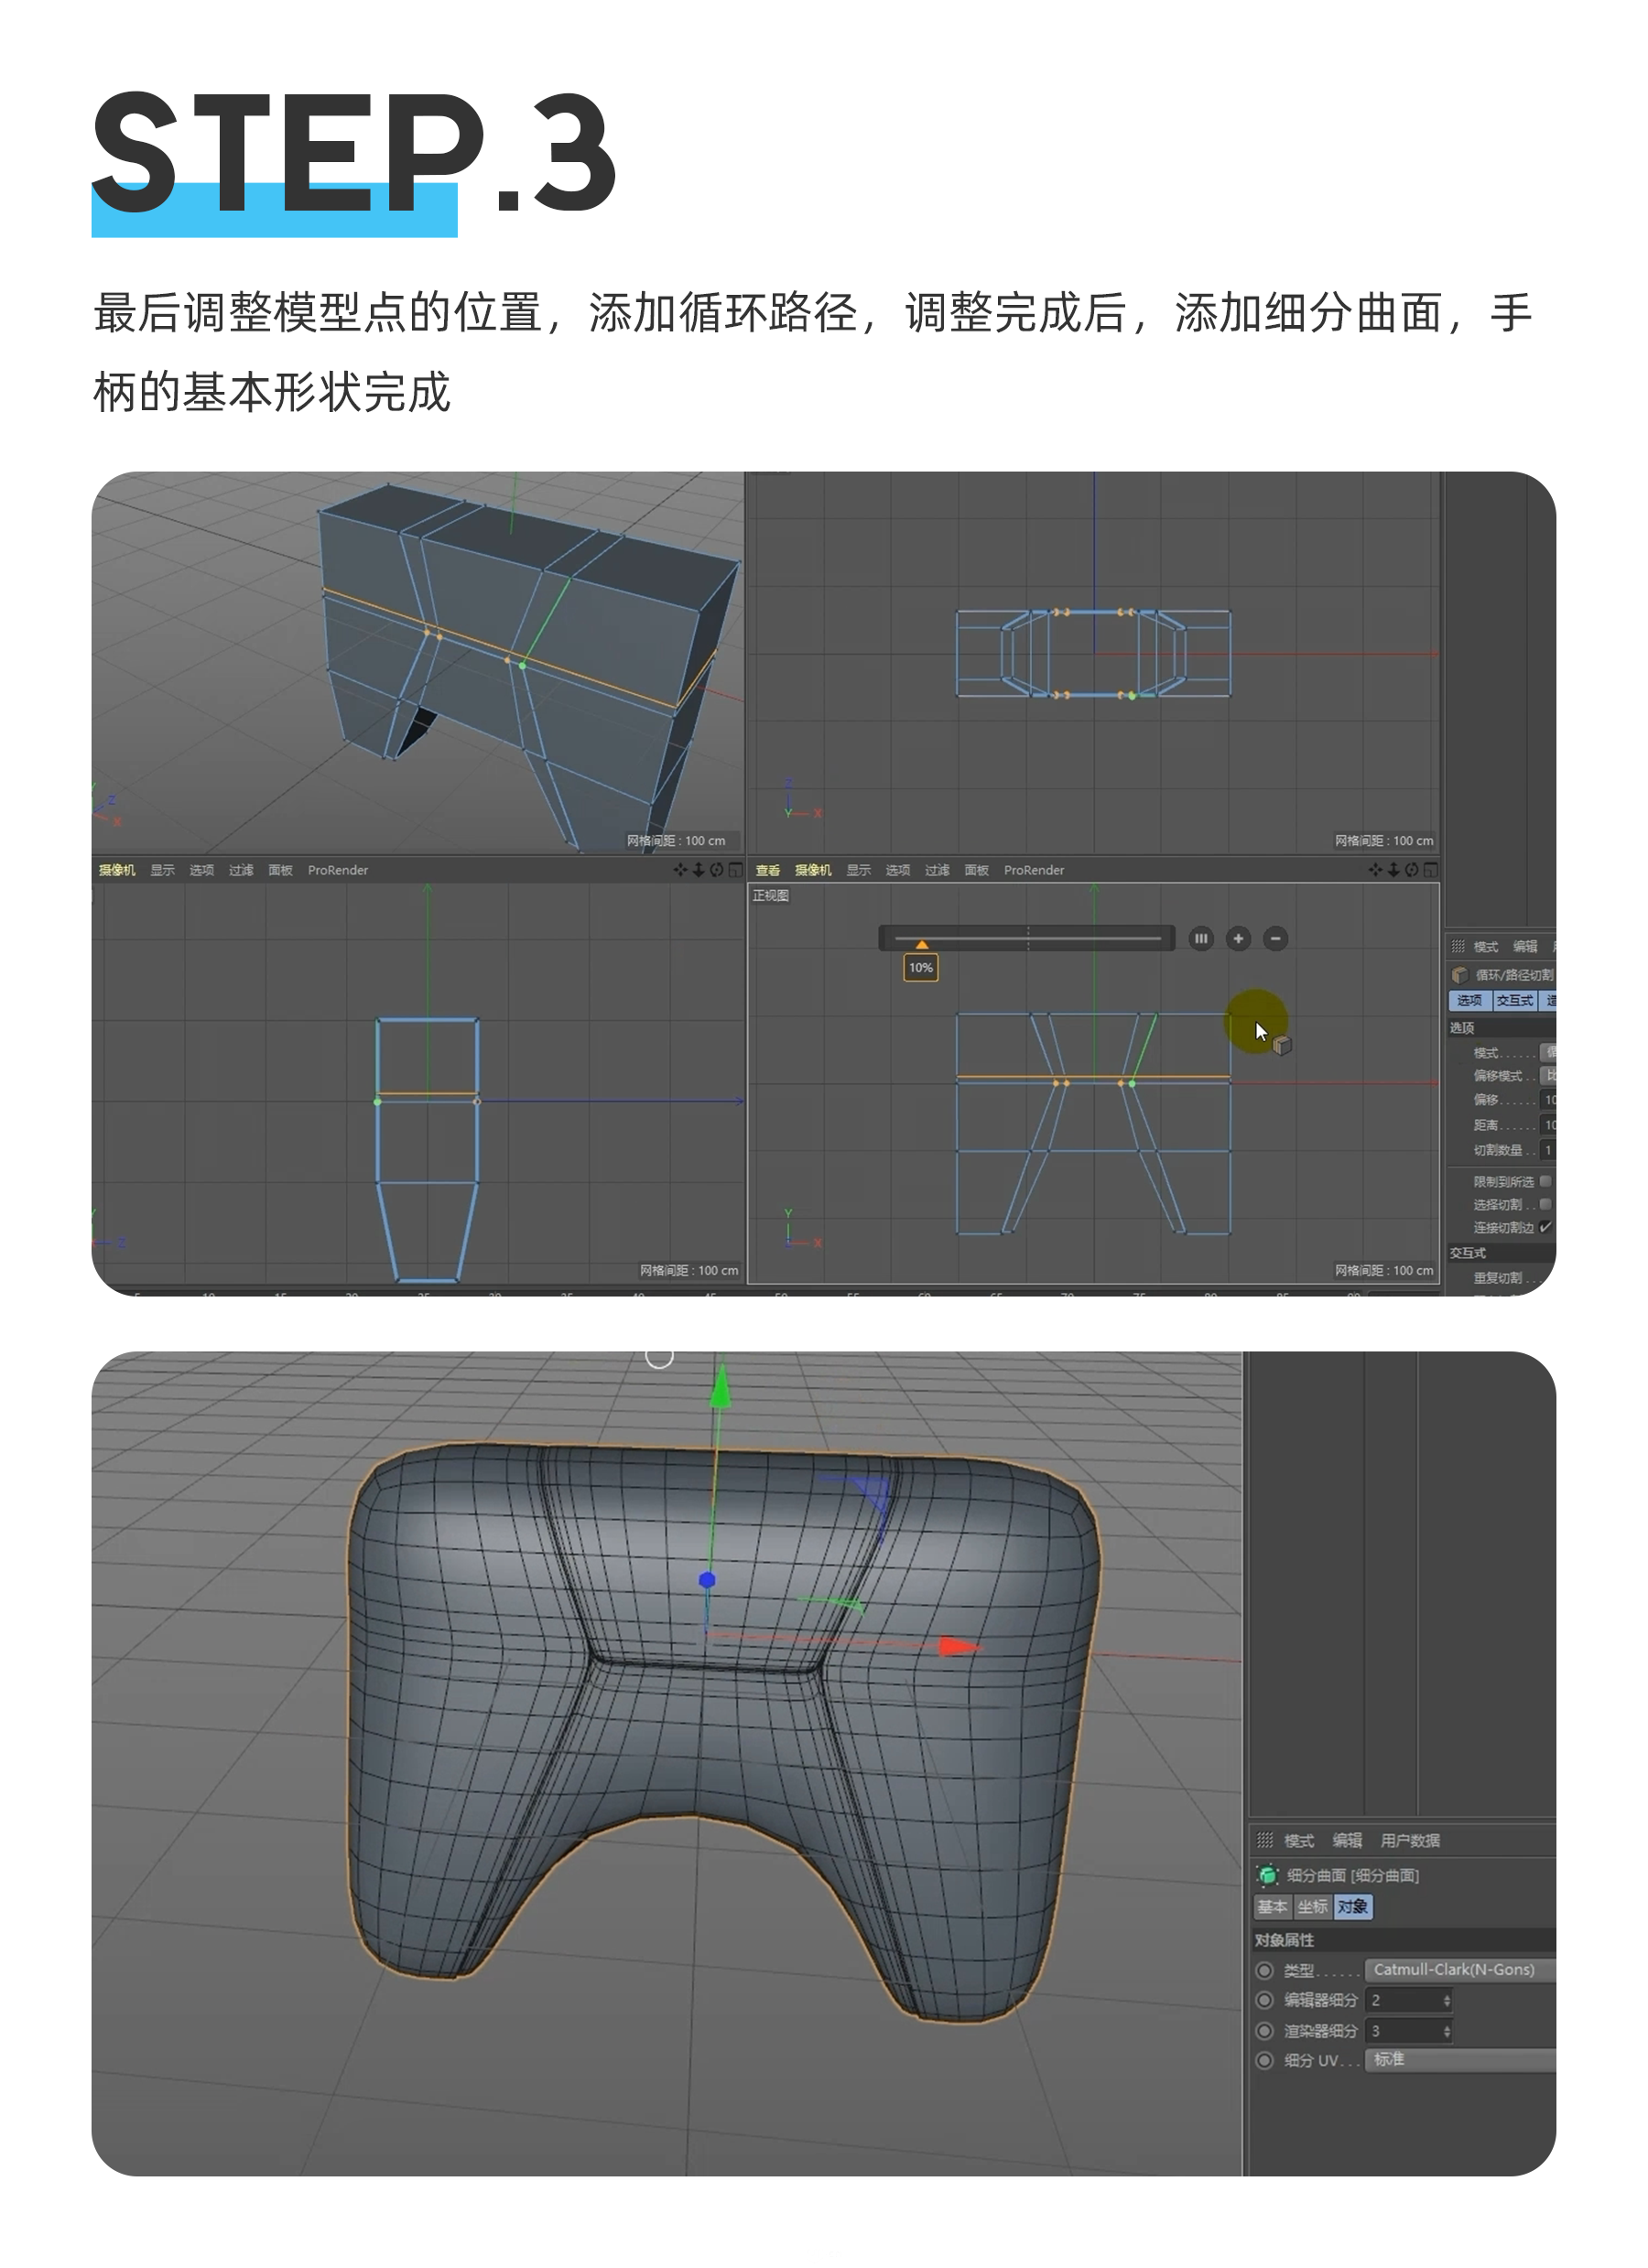This screenshot has height=2268, width=1648.
Task: Click the zoom-view arrow icon in the front viewport header
Action: pyautogui.click(x=1393, y=870)
